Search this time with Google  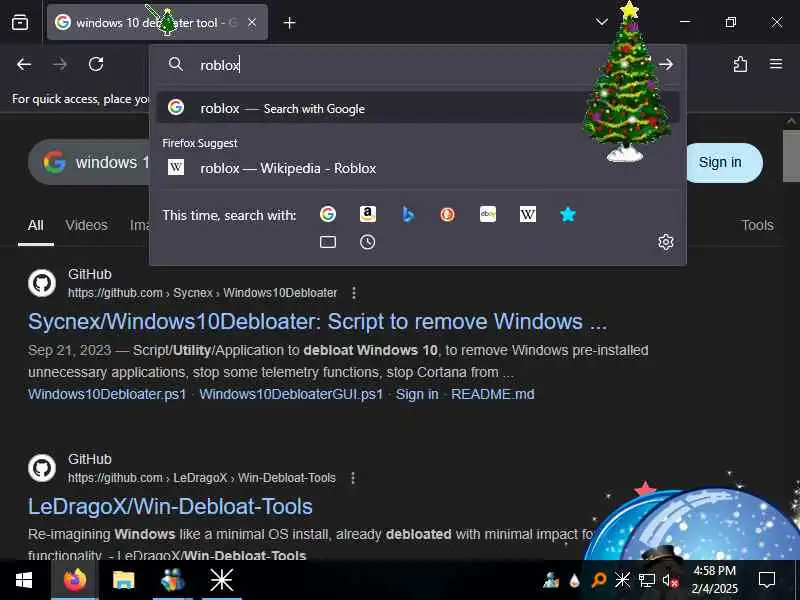(328, 214)
